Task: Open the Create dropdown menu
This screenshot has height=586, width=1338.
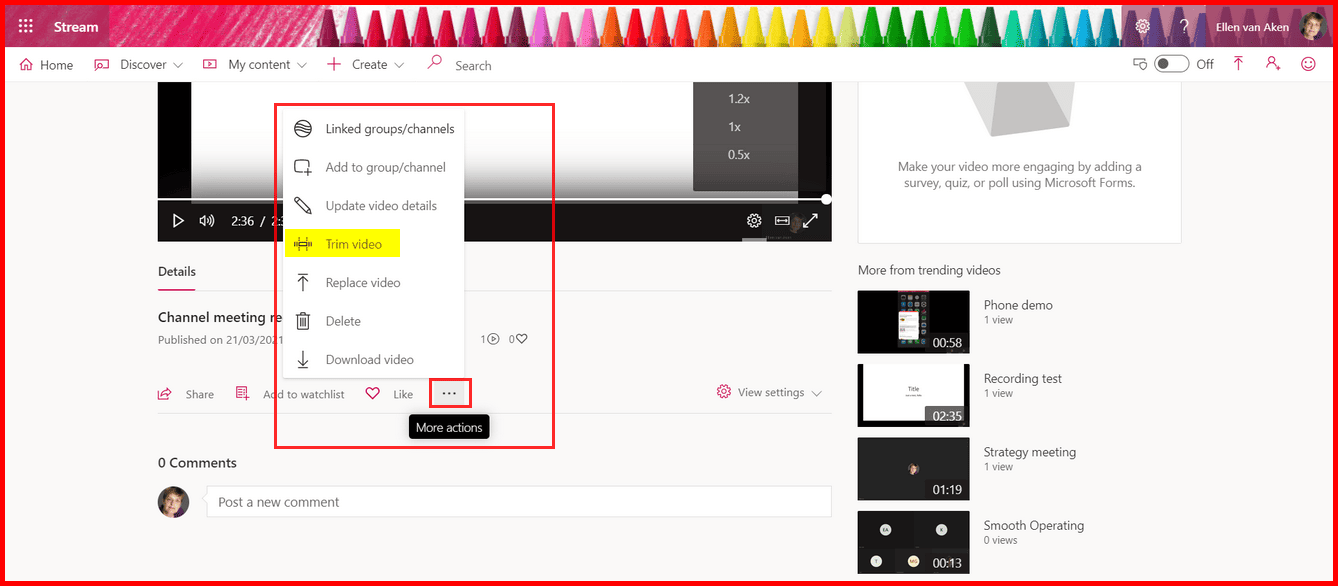Action: point(365,65)
